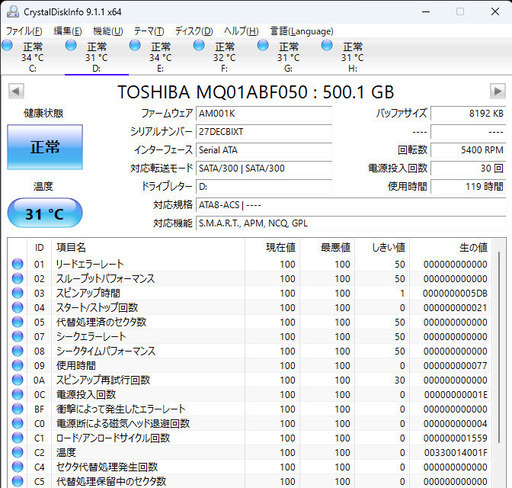Click the serial number field 27DECBIXT
The width and height of the screenshot is (512, 488).
pos(264,132)
